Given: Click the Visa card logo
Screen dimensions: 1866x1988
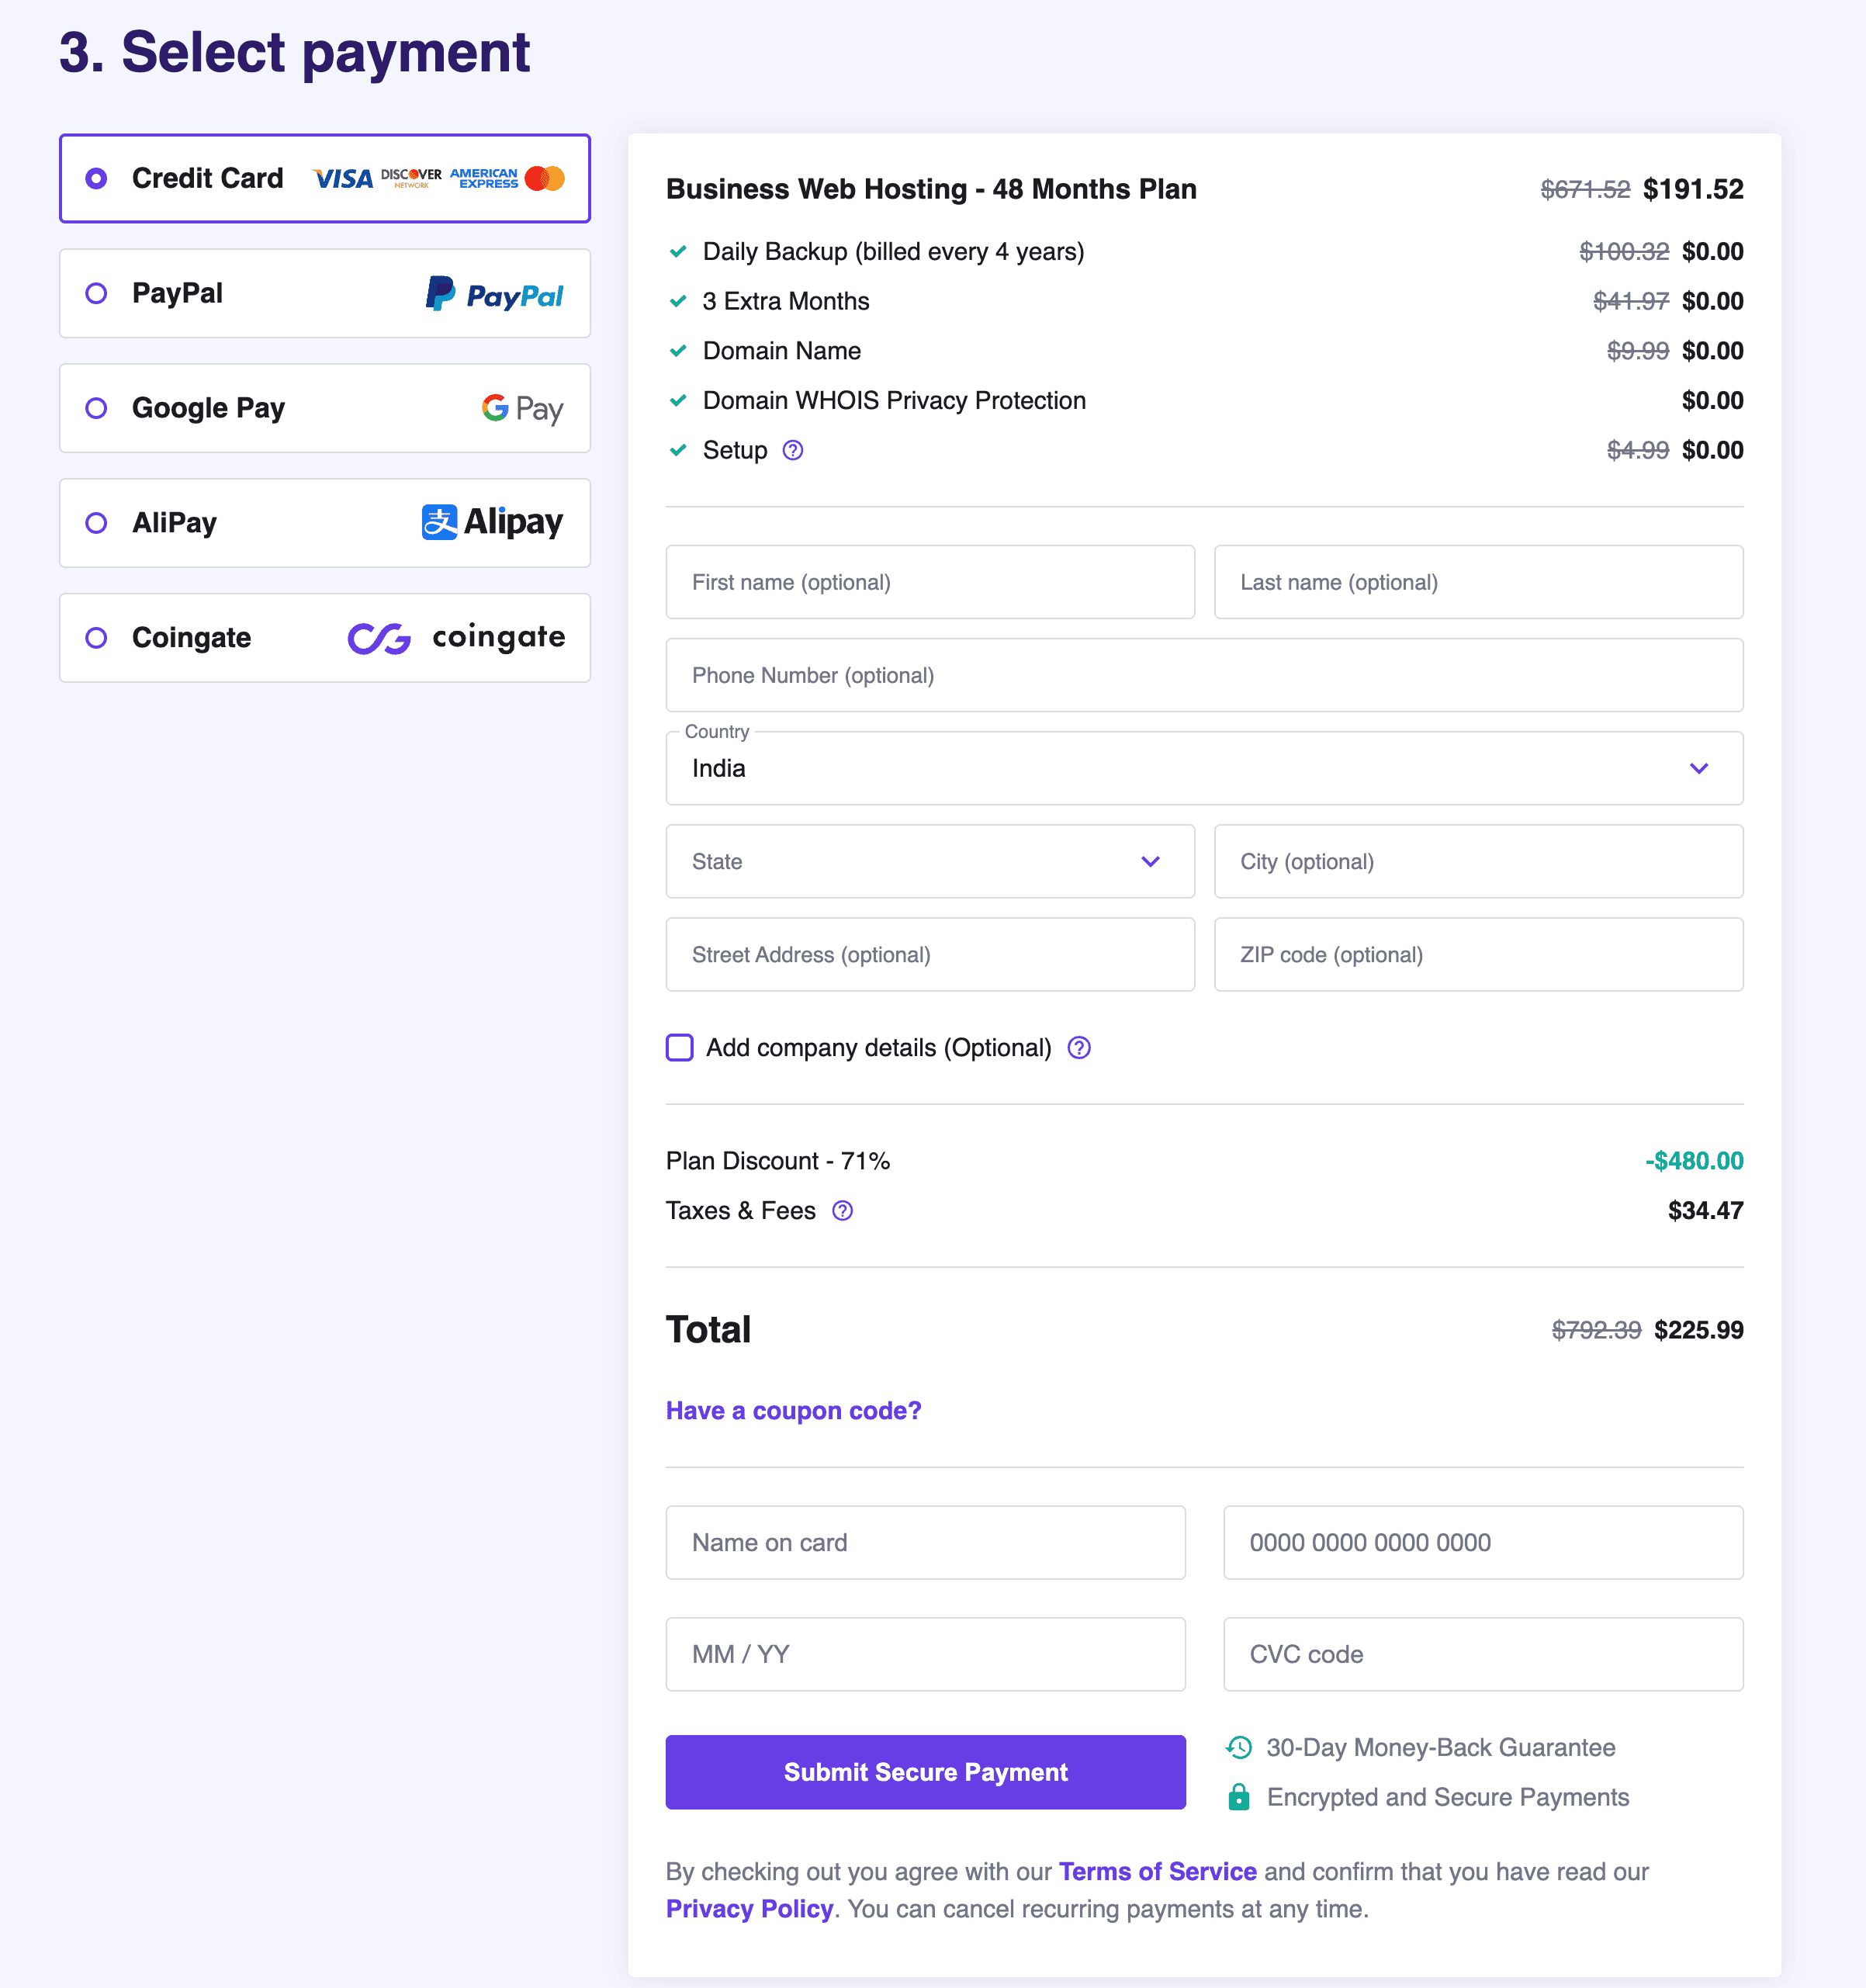Looking at the screenshot, I should [342, 179].
